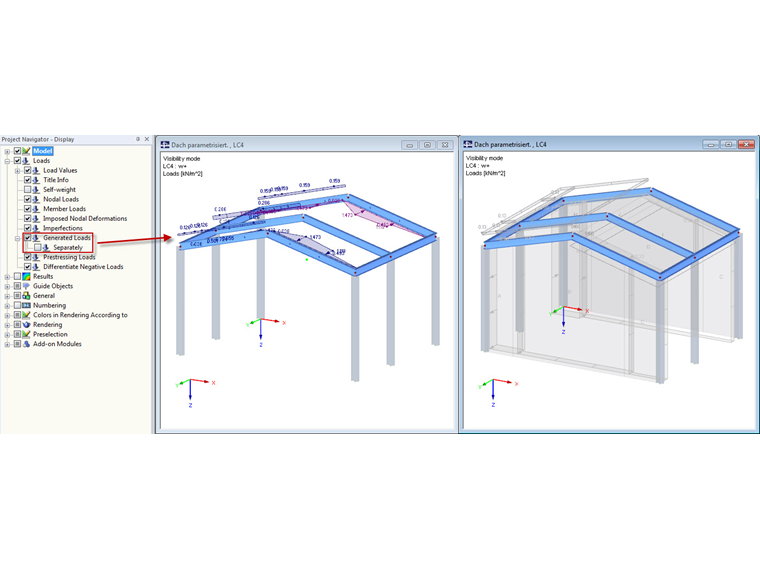The height and width of the screenshot is (570, 760).
Task: Click the Rendering teapot icon
Action: point(27,325)
